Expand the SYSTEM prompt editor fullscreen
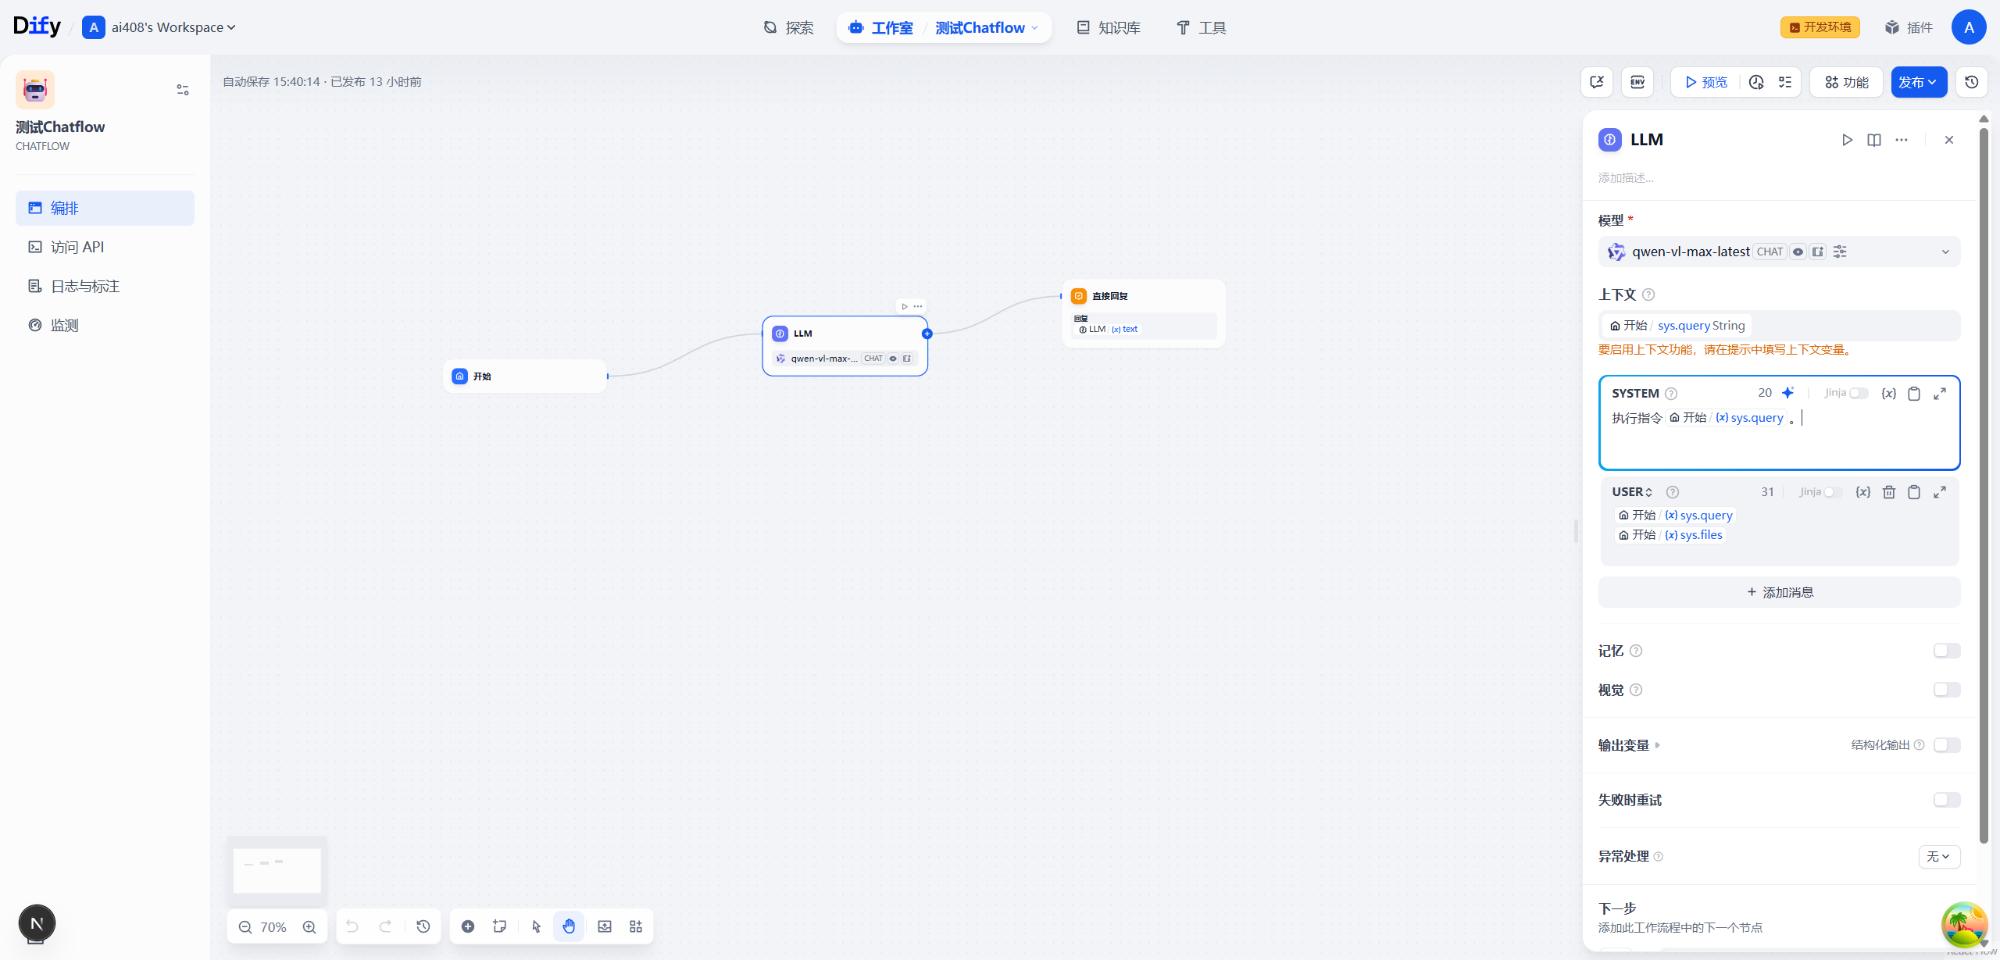2000x960 pixels. (x=1939, y=393)
